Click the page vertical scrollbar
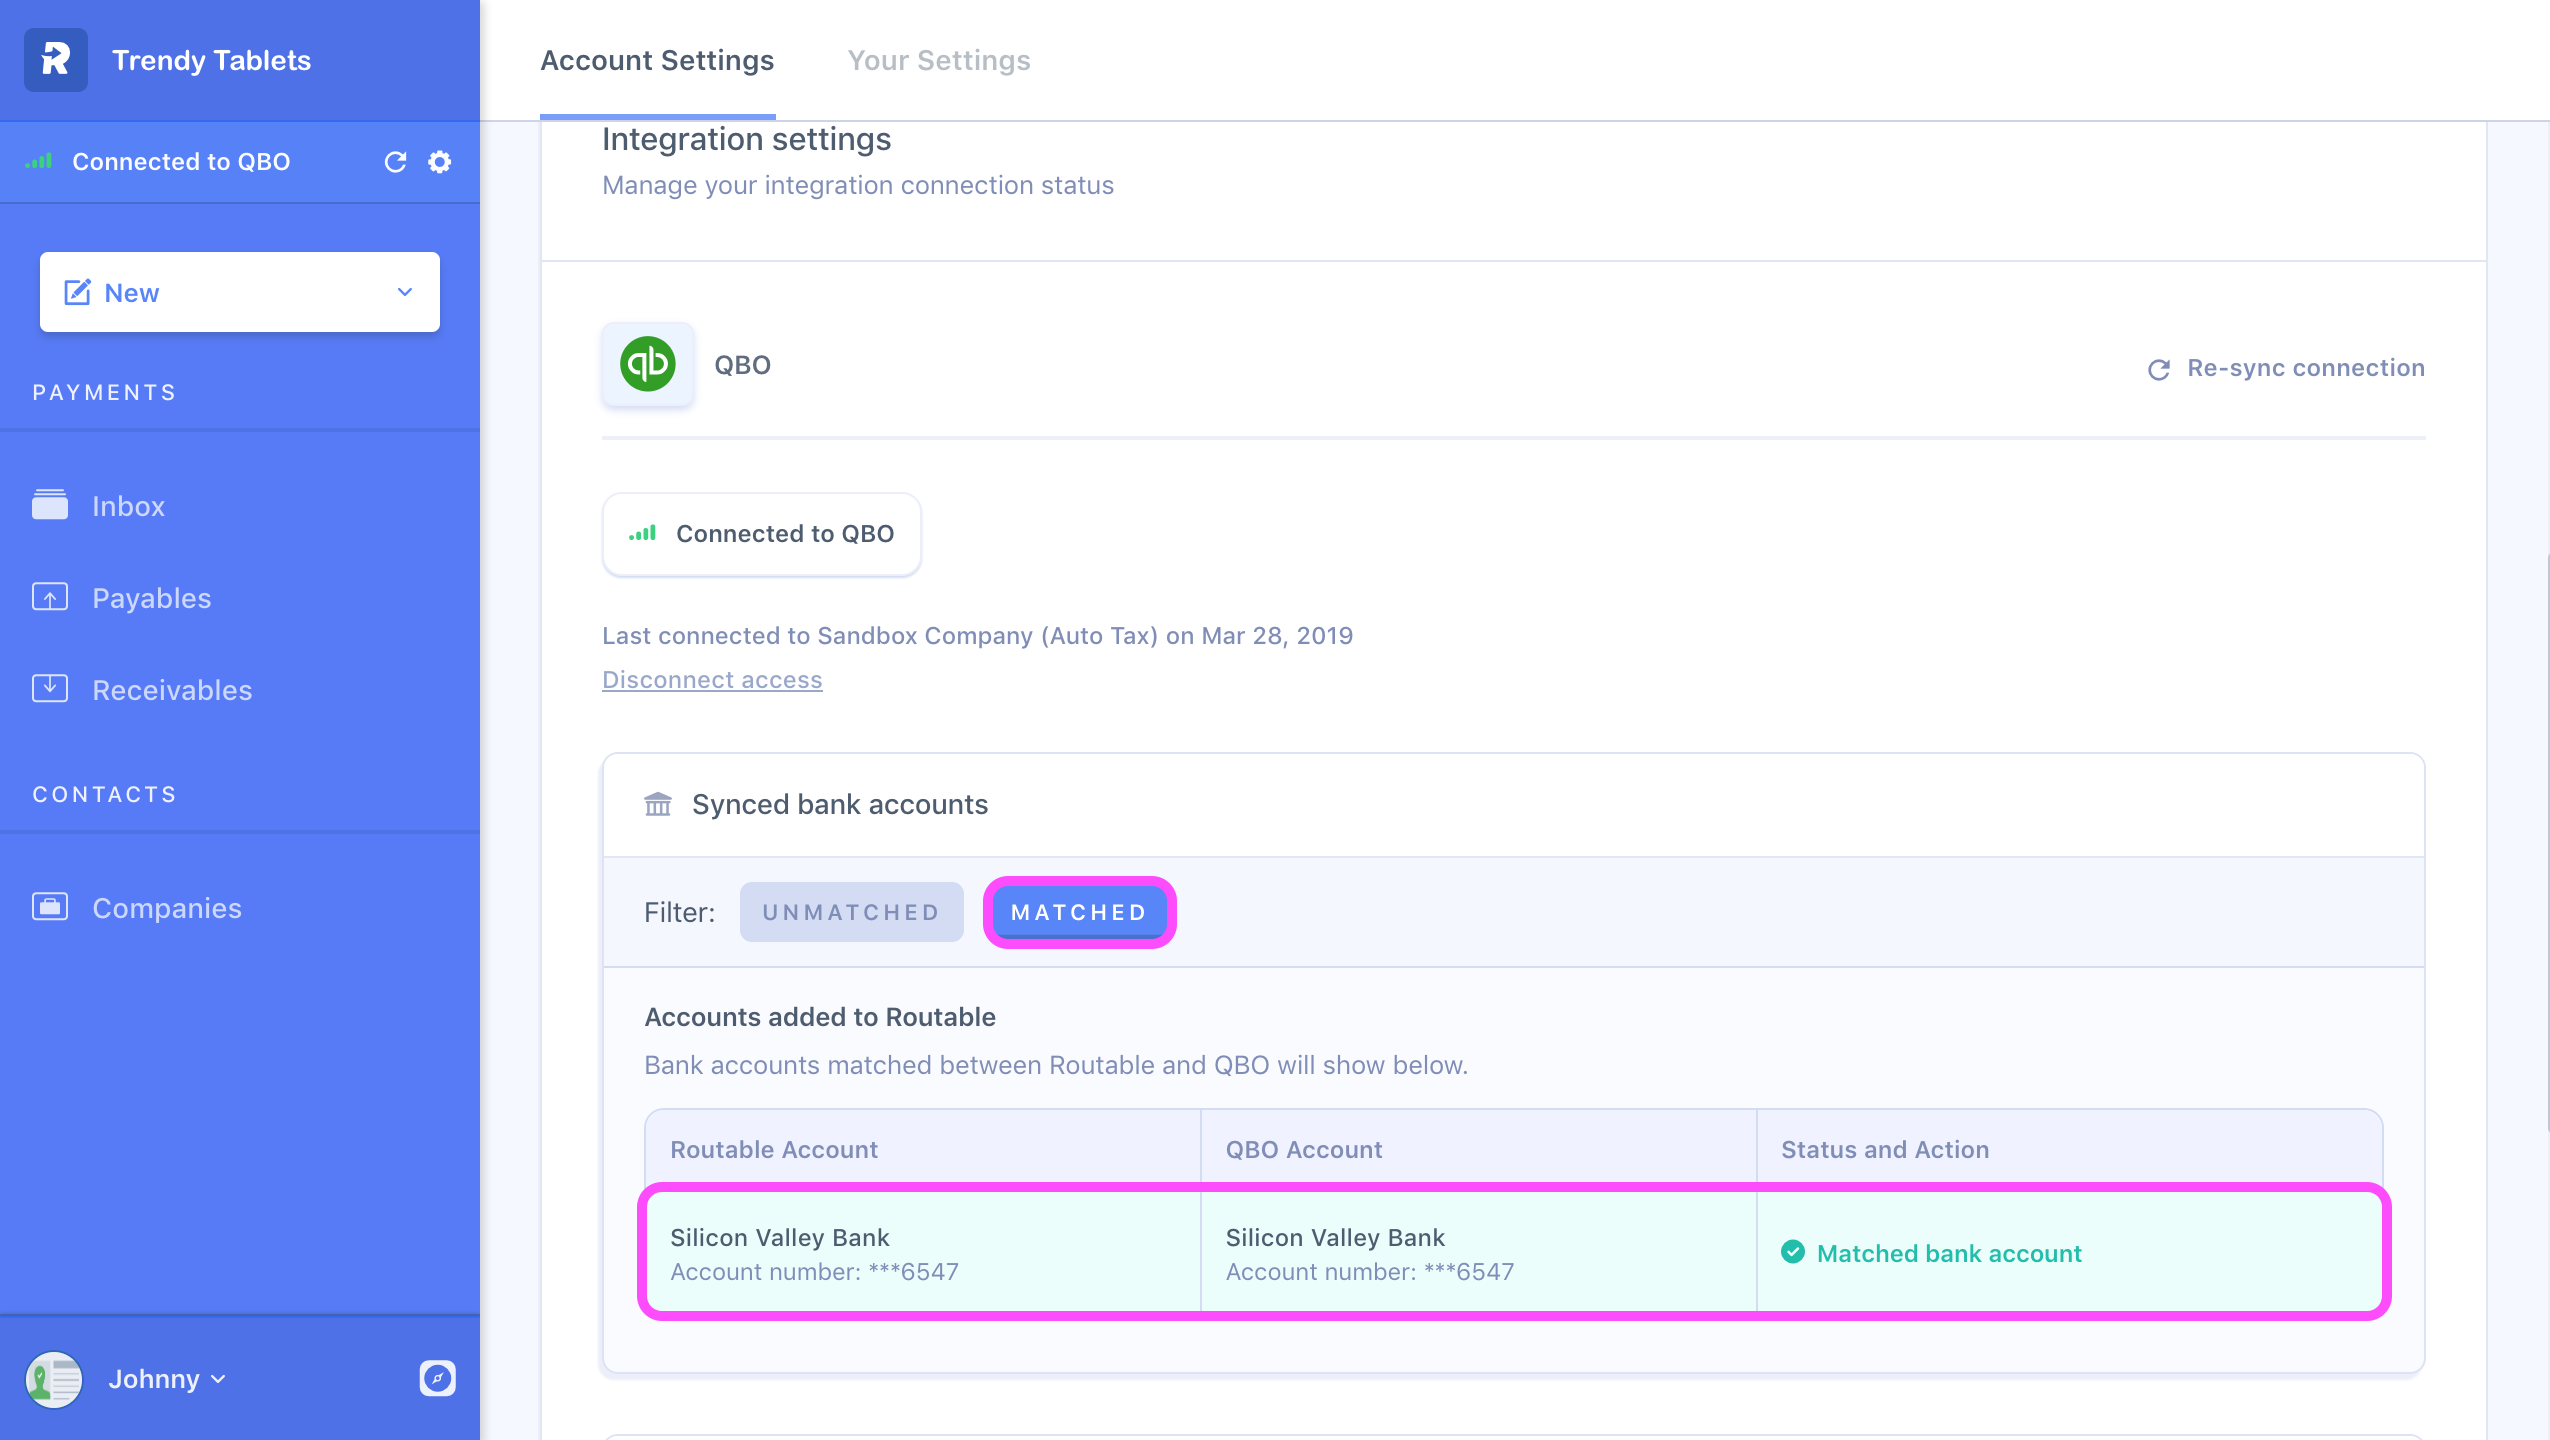Screen dimensions: 2550x1440 pyautogui.click(x=2546, y=840)
